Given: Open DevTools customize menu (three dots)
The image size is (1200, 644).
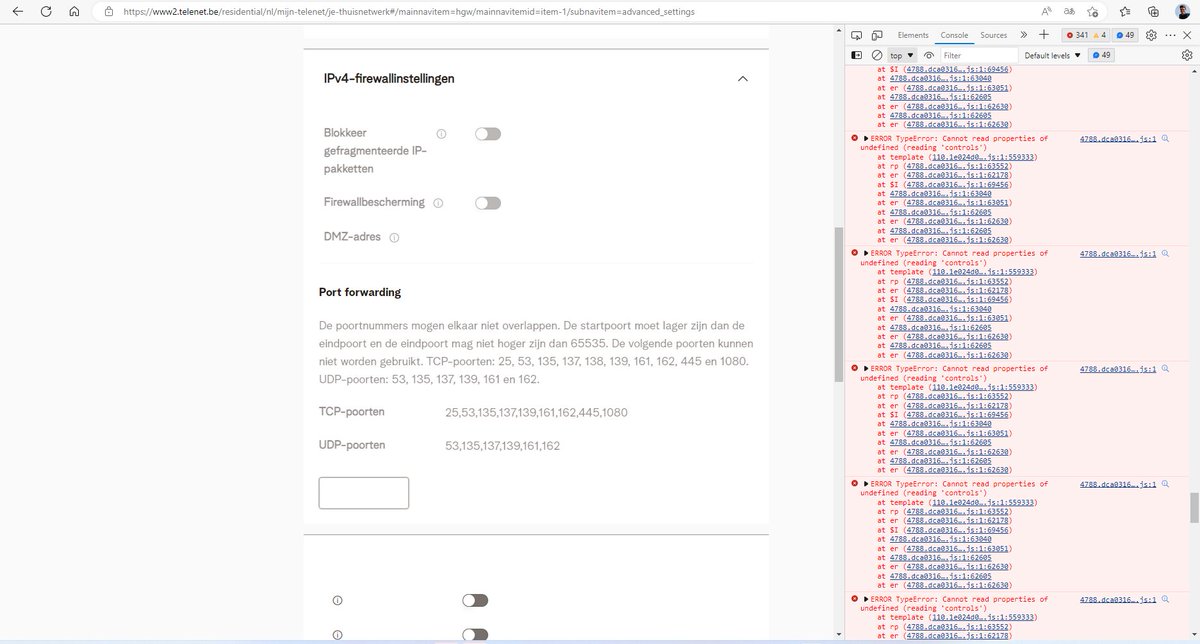Looking at the screenshot, I should (x=1171, y=35).
